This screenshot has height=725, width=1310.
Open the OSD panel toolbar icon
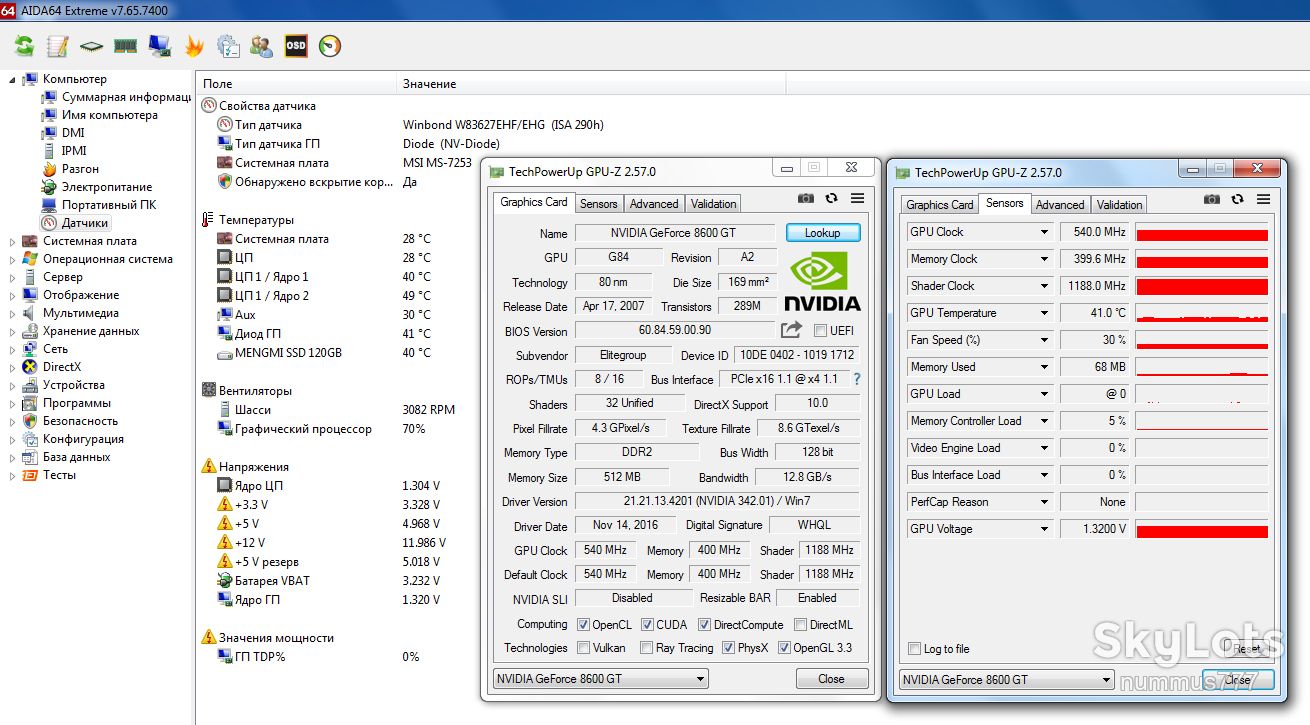pos(296,46)
